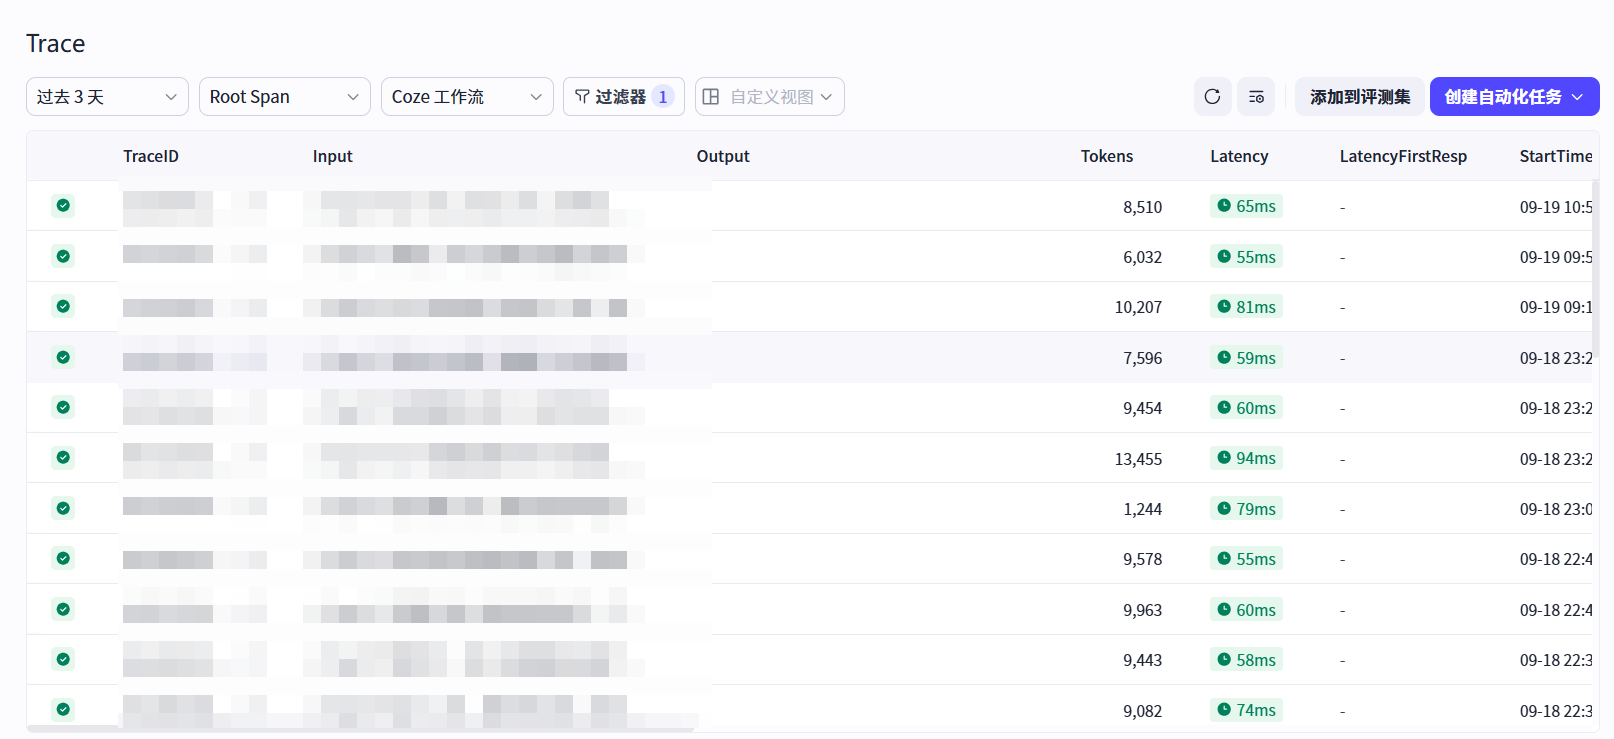
Task: Click the refresh icon button
Action: 1212,97
